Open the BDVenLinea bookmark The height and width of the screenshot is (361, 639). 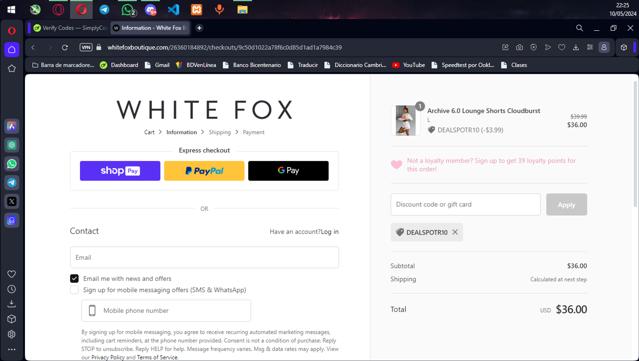[196, 65]
